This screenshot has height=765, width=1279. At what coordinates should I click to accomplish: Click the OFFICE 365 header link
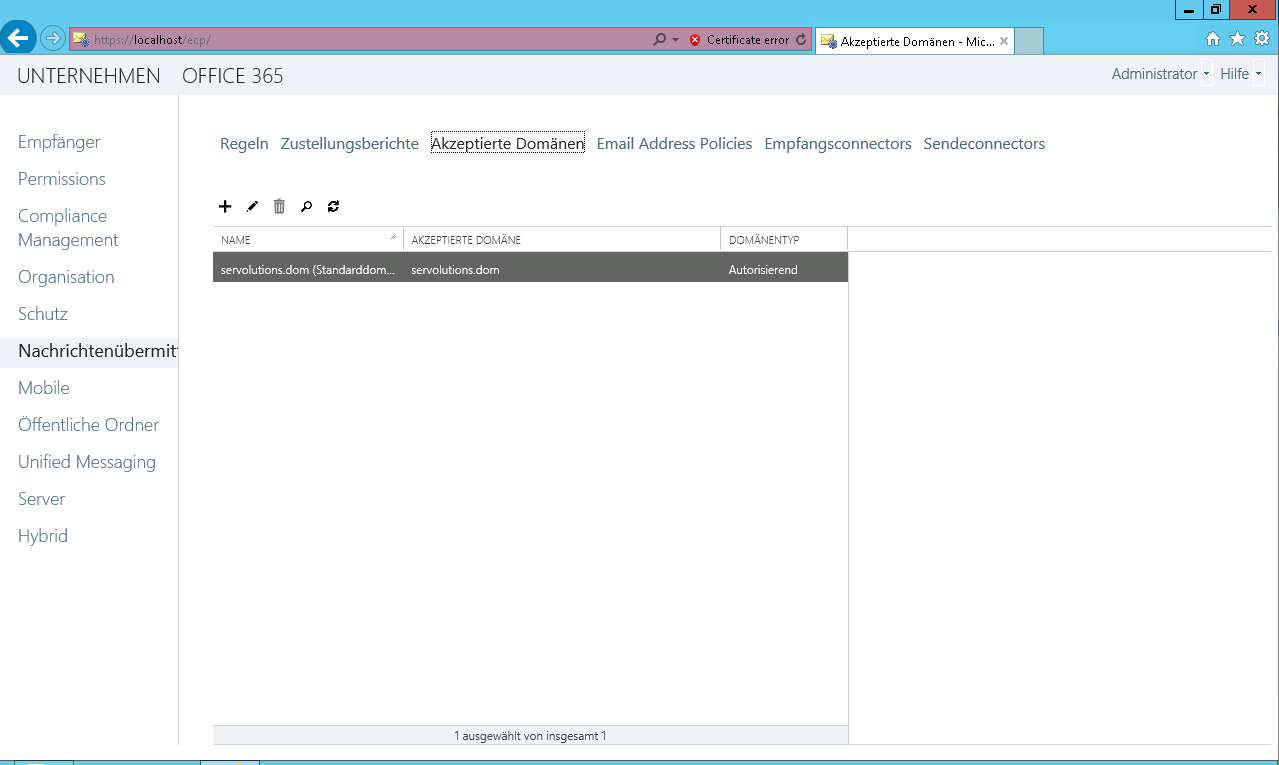click(233, 76)
